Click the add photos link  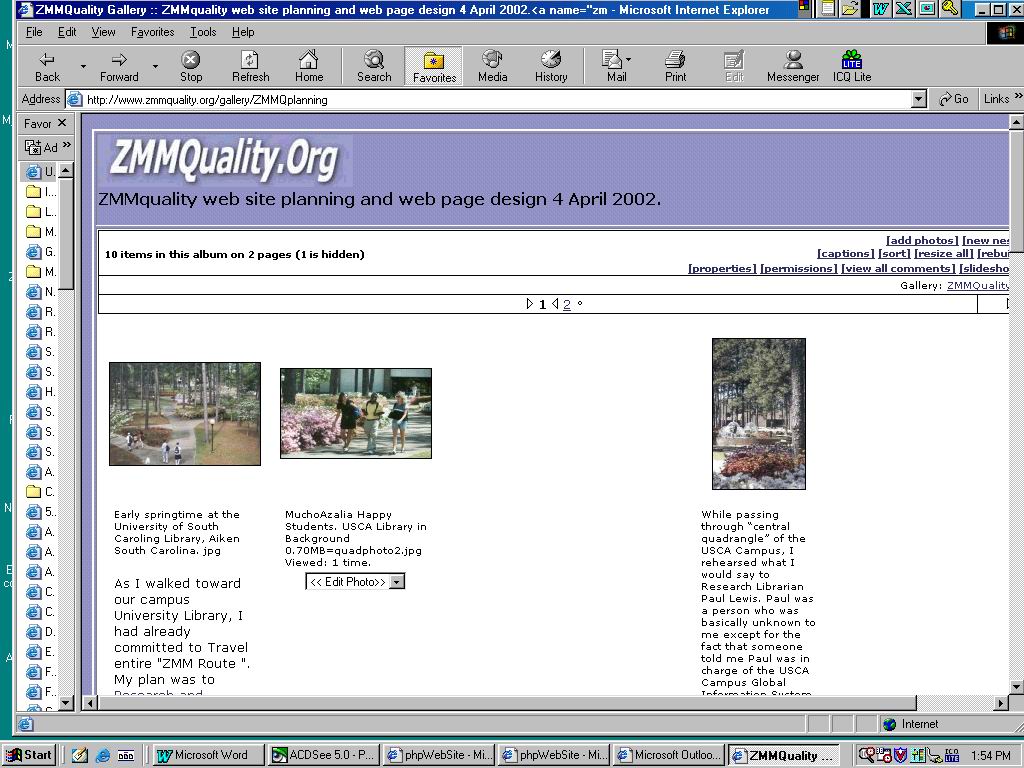pyautogui.click(x=922, y=240)
